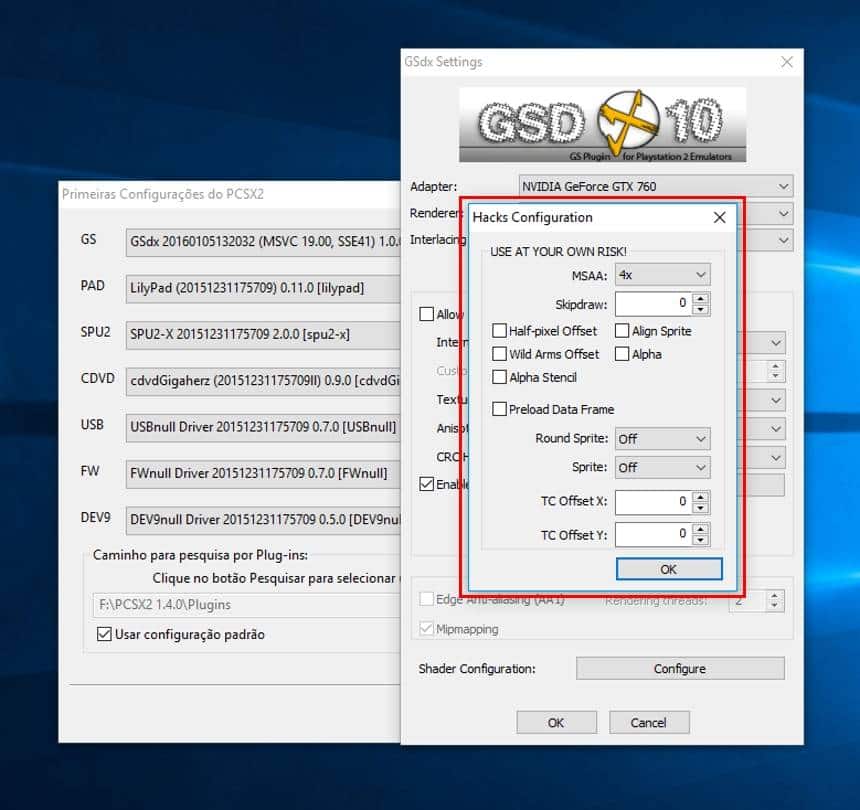Click OK in GSdx Settings window
860x810 pixels.
(556, 723)
